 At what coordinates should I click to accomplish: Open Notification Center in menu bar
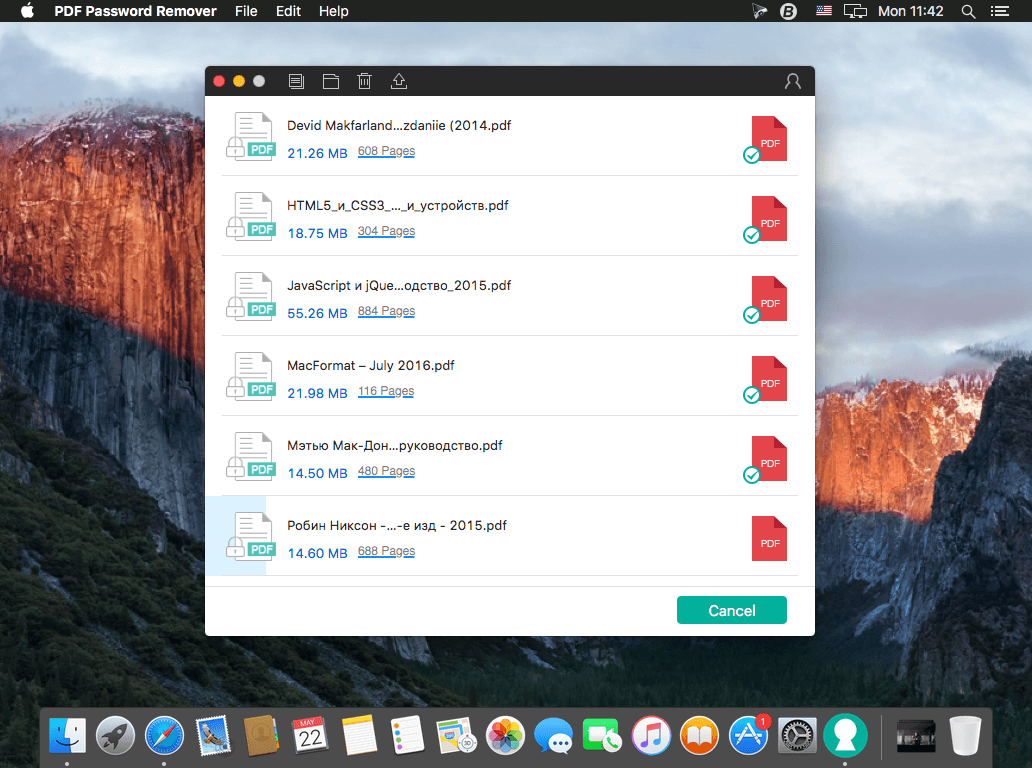point(1000,11)
